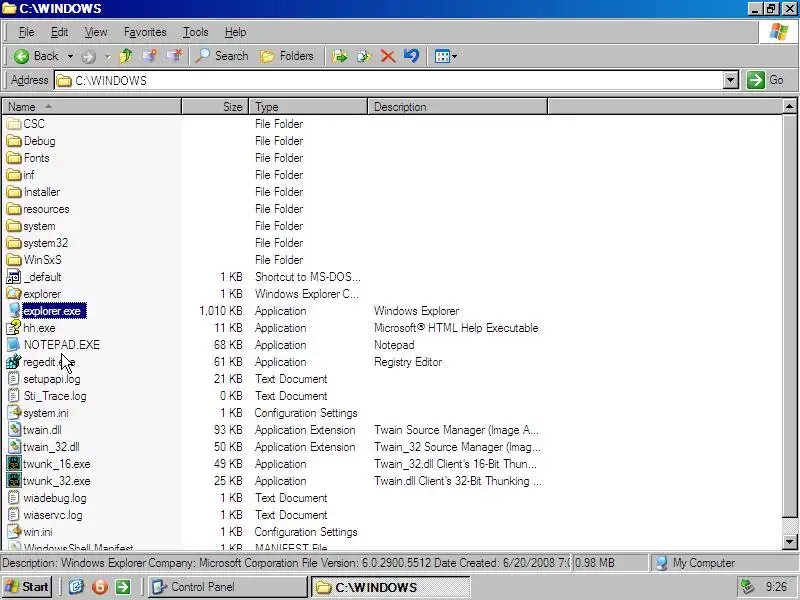Select the WinSxS folder icon
The height and width of the screenshot is (600, 800).
tap(14, 260)
